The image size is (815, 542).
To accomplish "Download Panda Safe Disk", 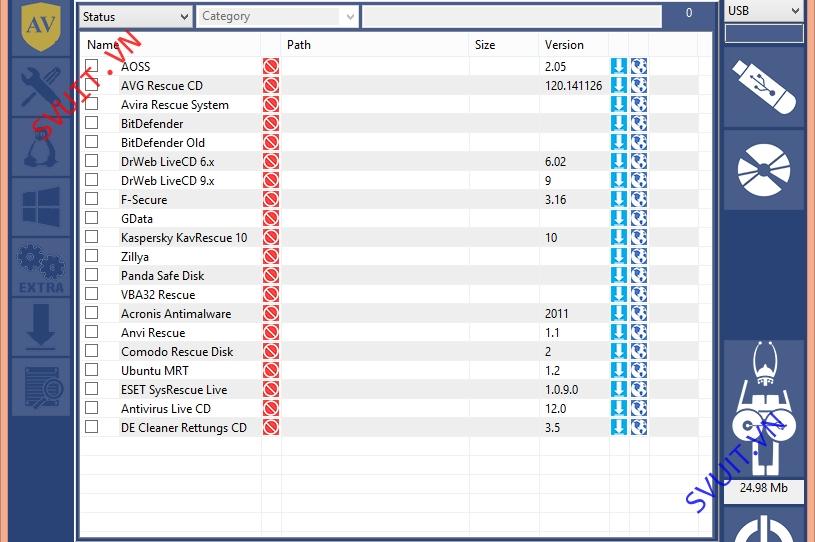I will point(619,275).
